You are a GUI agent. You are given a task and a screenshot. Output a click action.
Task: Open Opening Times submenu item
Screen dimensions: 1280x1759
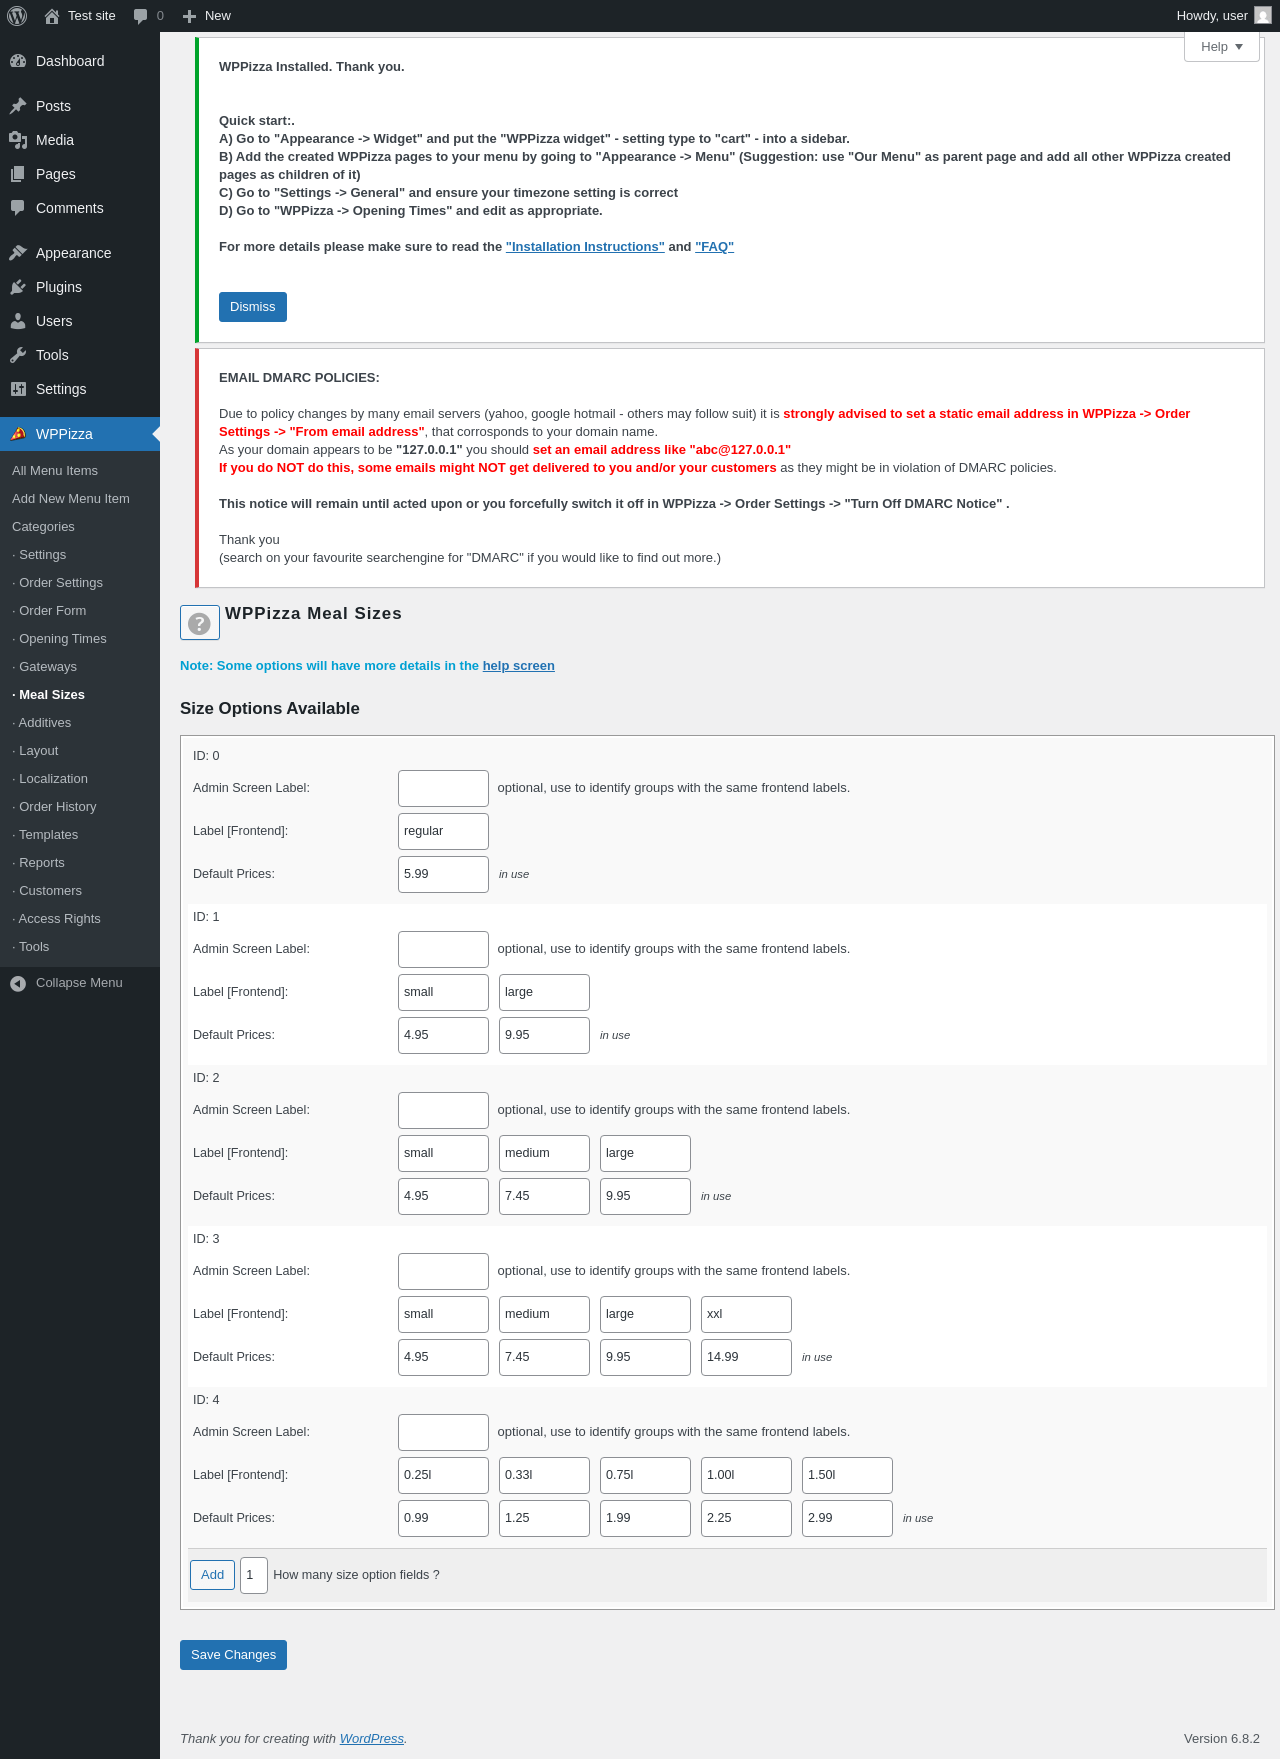click(x=59, y=639)
